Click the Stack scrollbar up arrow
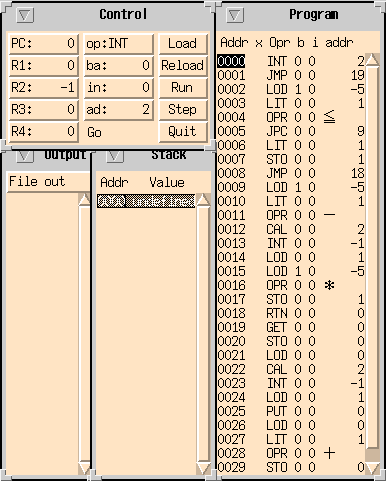 click(x=203, y=200)
